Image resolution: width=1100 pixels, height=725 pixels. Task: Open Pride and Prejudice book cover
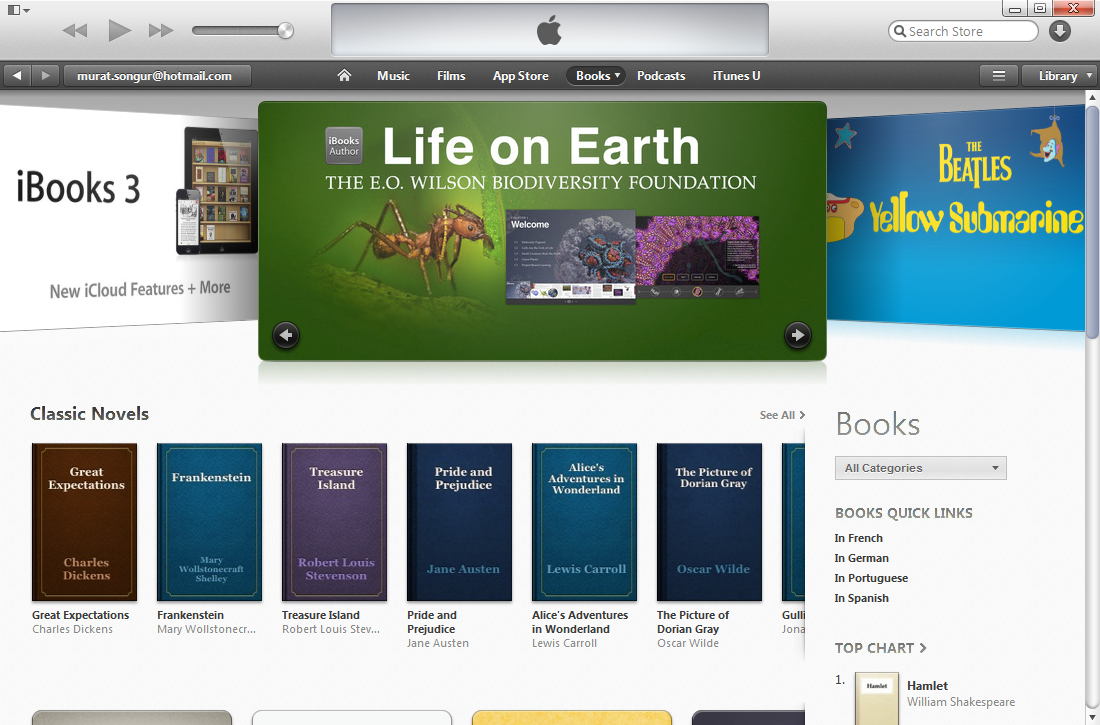[460, 521]
